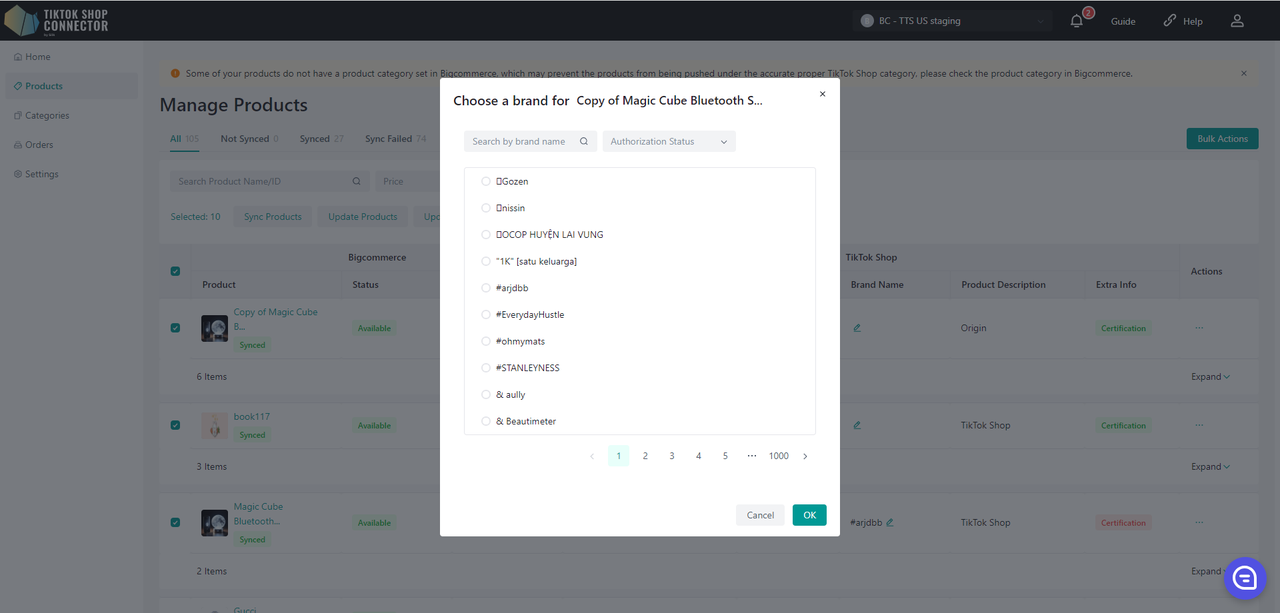Toggle the select-all products checkbox
Image resolution: width=1280 pixels, height=613 pixels.
(175, 271)
